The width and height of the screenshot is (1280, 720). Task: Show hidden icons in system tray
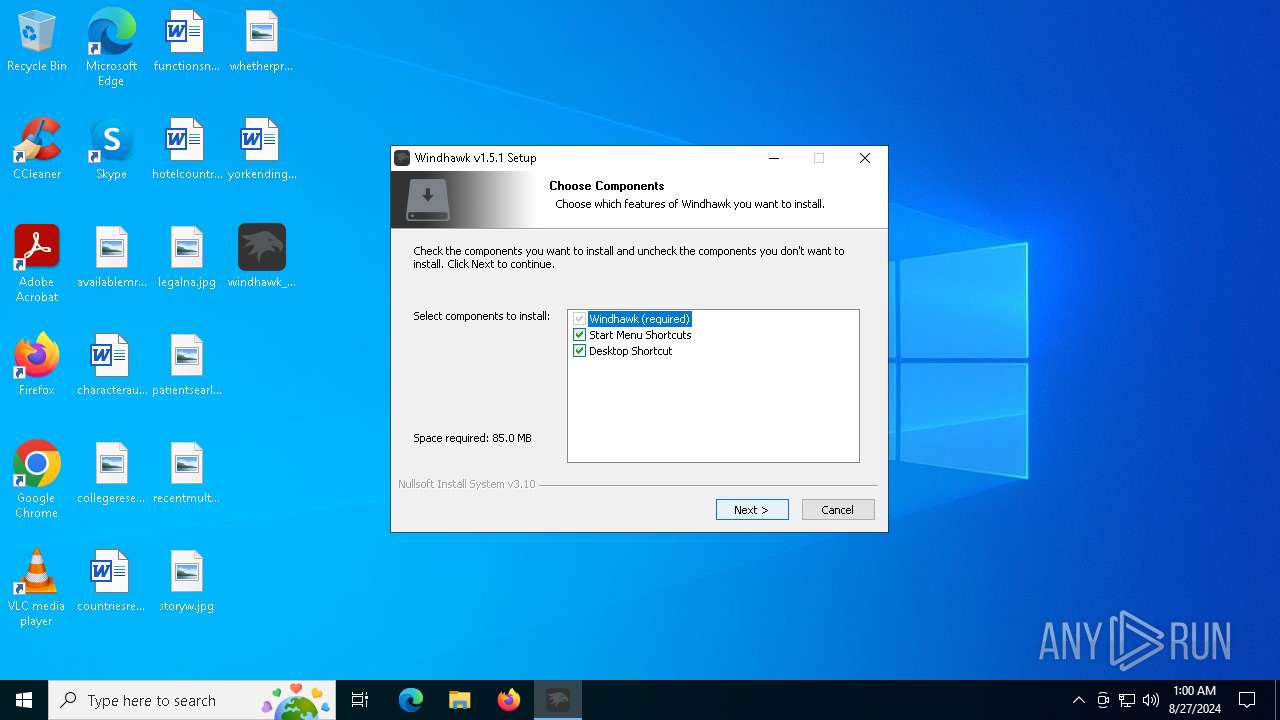click(x=1078, y=700)
